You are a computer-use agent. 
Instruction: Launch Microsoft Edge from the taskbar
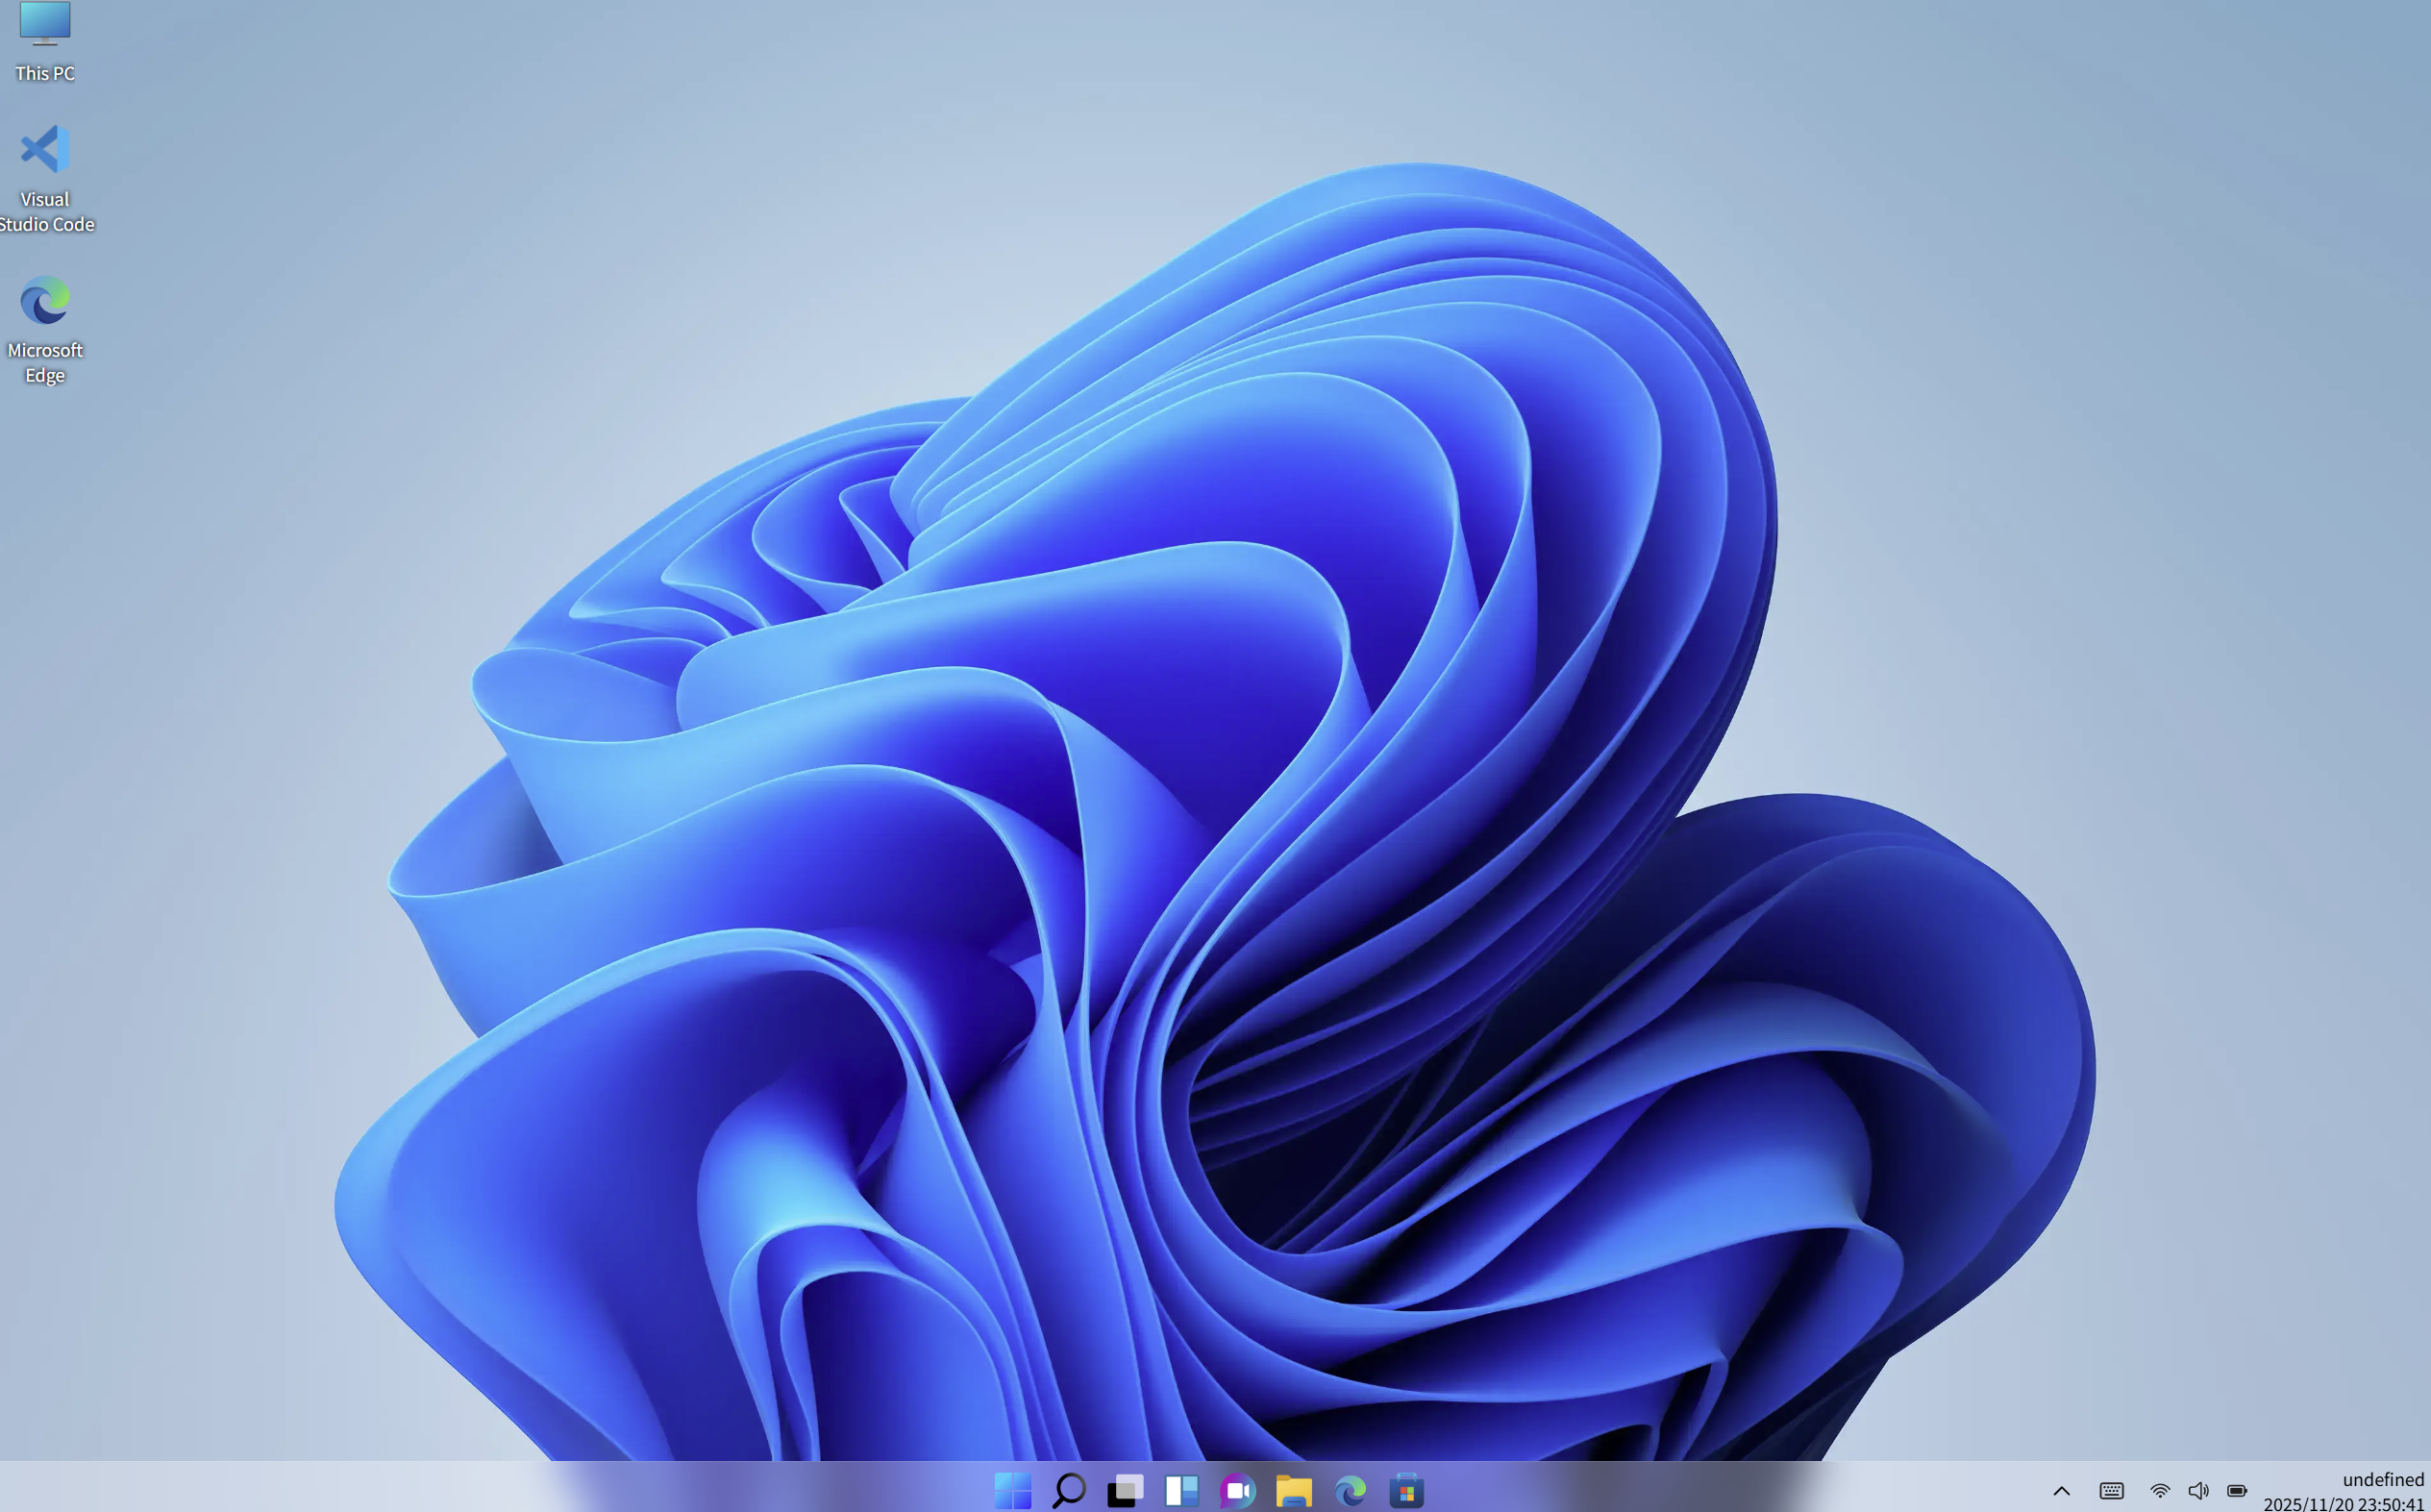(1351, 1490)
